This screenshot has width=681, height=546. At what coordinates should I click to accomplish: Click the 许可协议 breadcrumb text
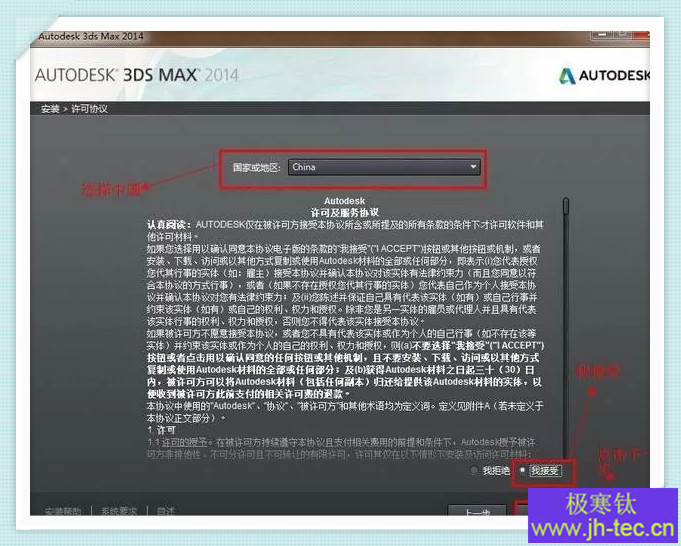coord(89,109)
